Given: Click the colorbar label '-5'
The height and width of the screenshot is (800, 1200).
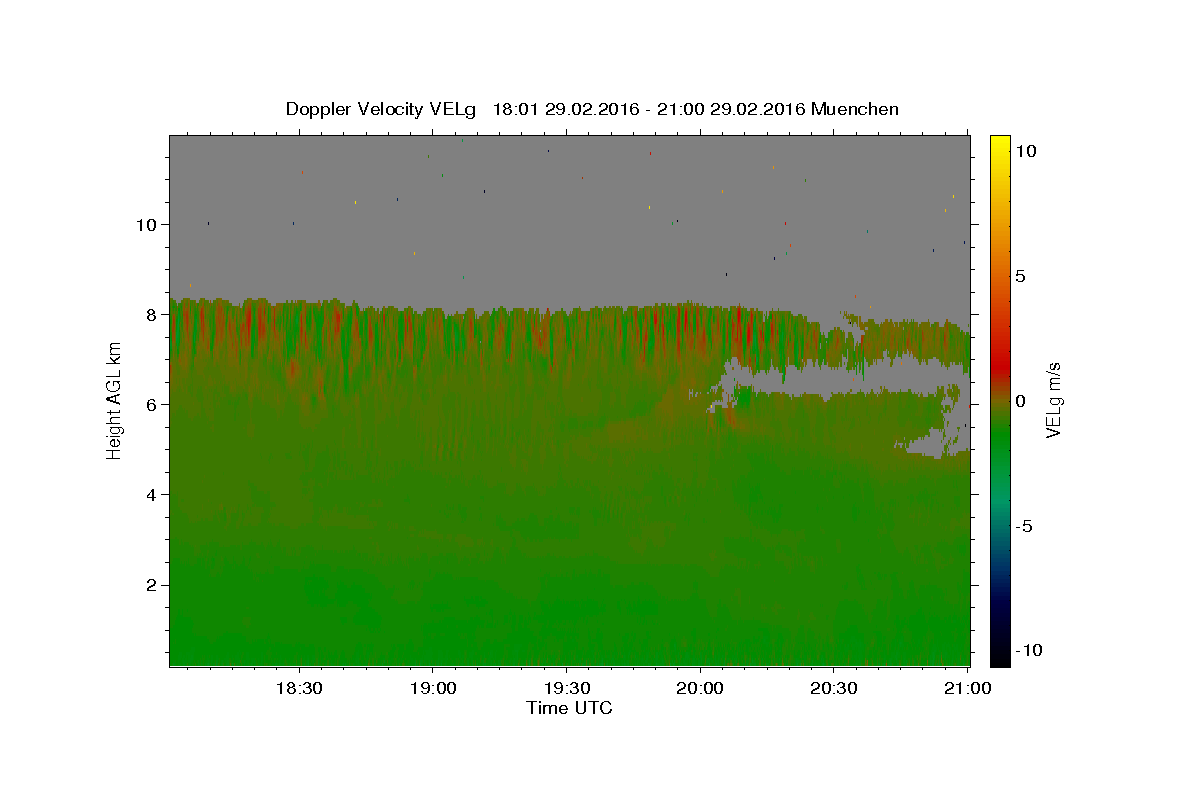Looking at the screenshot, I should click(x=1026, y=526).
